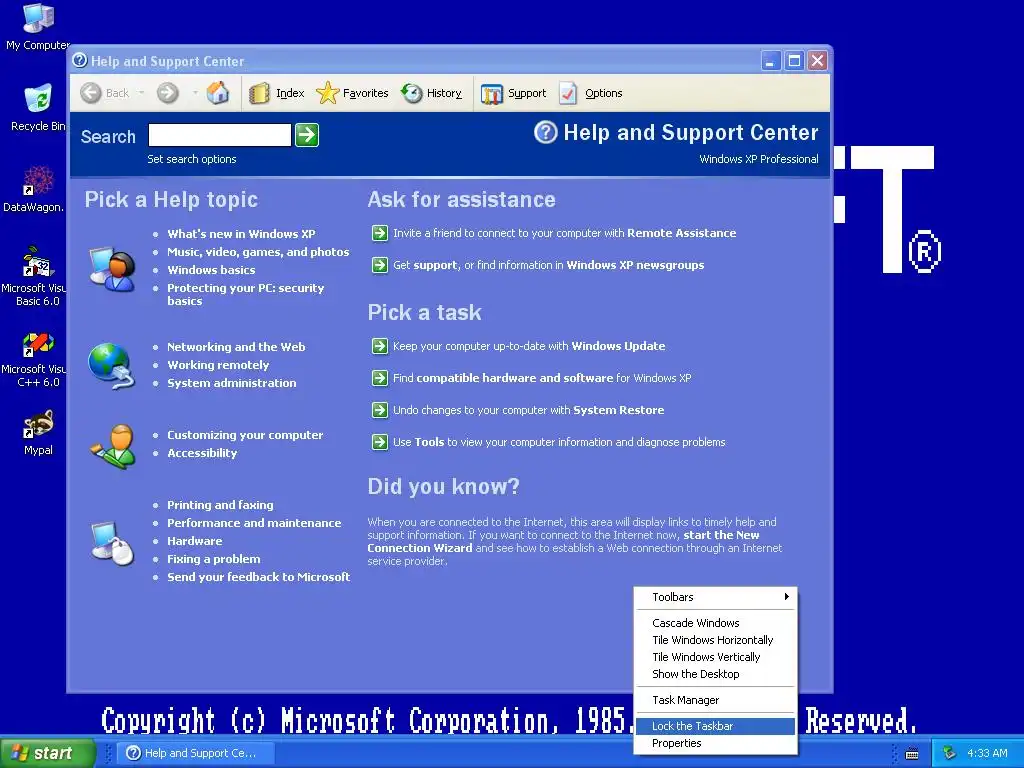Open Hardware help topic
The height and width of the screenshot is (768, 1024).
(195, 541)
